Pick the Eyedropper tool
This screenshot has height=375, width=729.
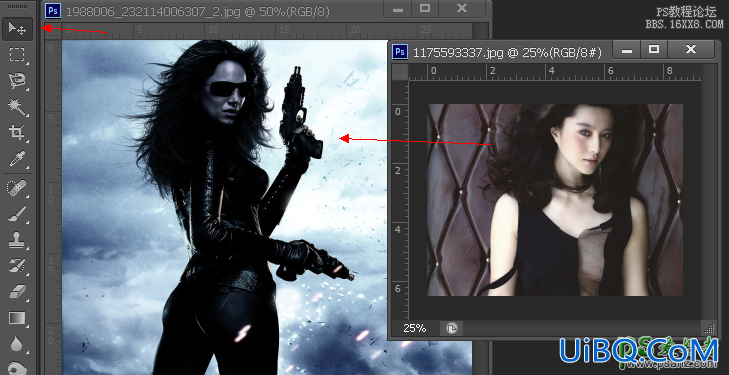(18, 159)
